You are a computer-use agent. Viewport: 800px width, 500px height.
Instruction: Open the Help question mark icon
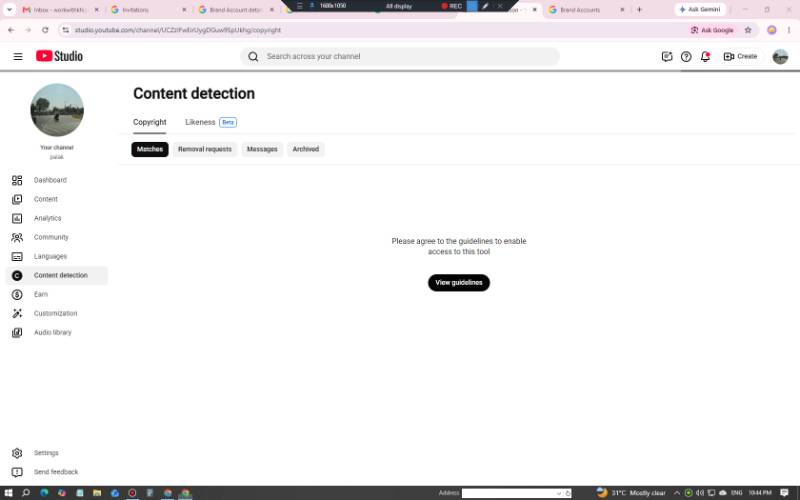tap(686, 57)
